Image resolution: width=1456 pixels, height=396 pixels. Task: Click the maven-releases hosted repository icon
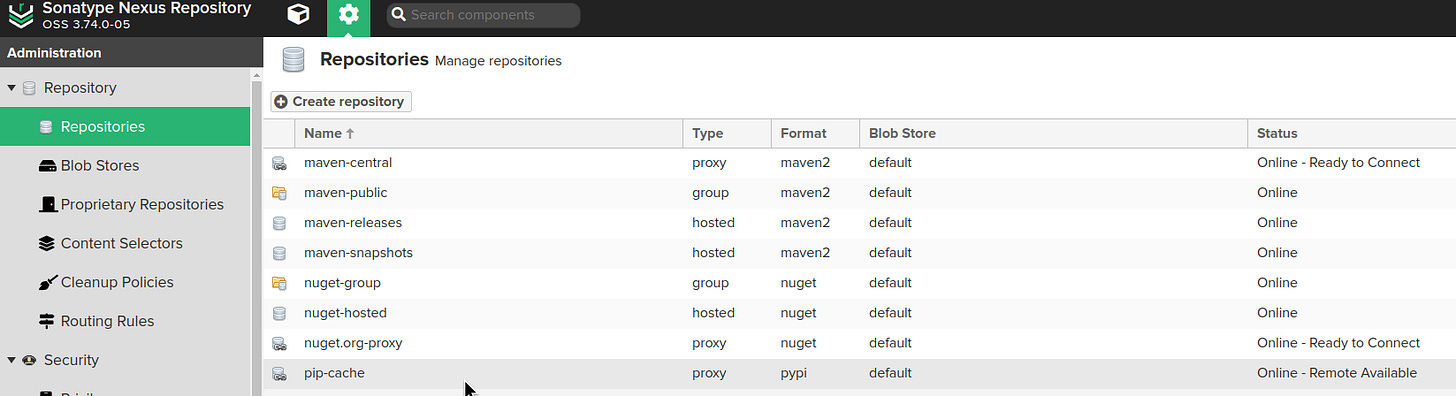(279, 222)
